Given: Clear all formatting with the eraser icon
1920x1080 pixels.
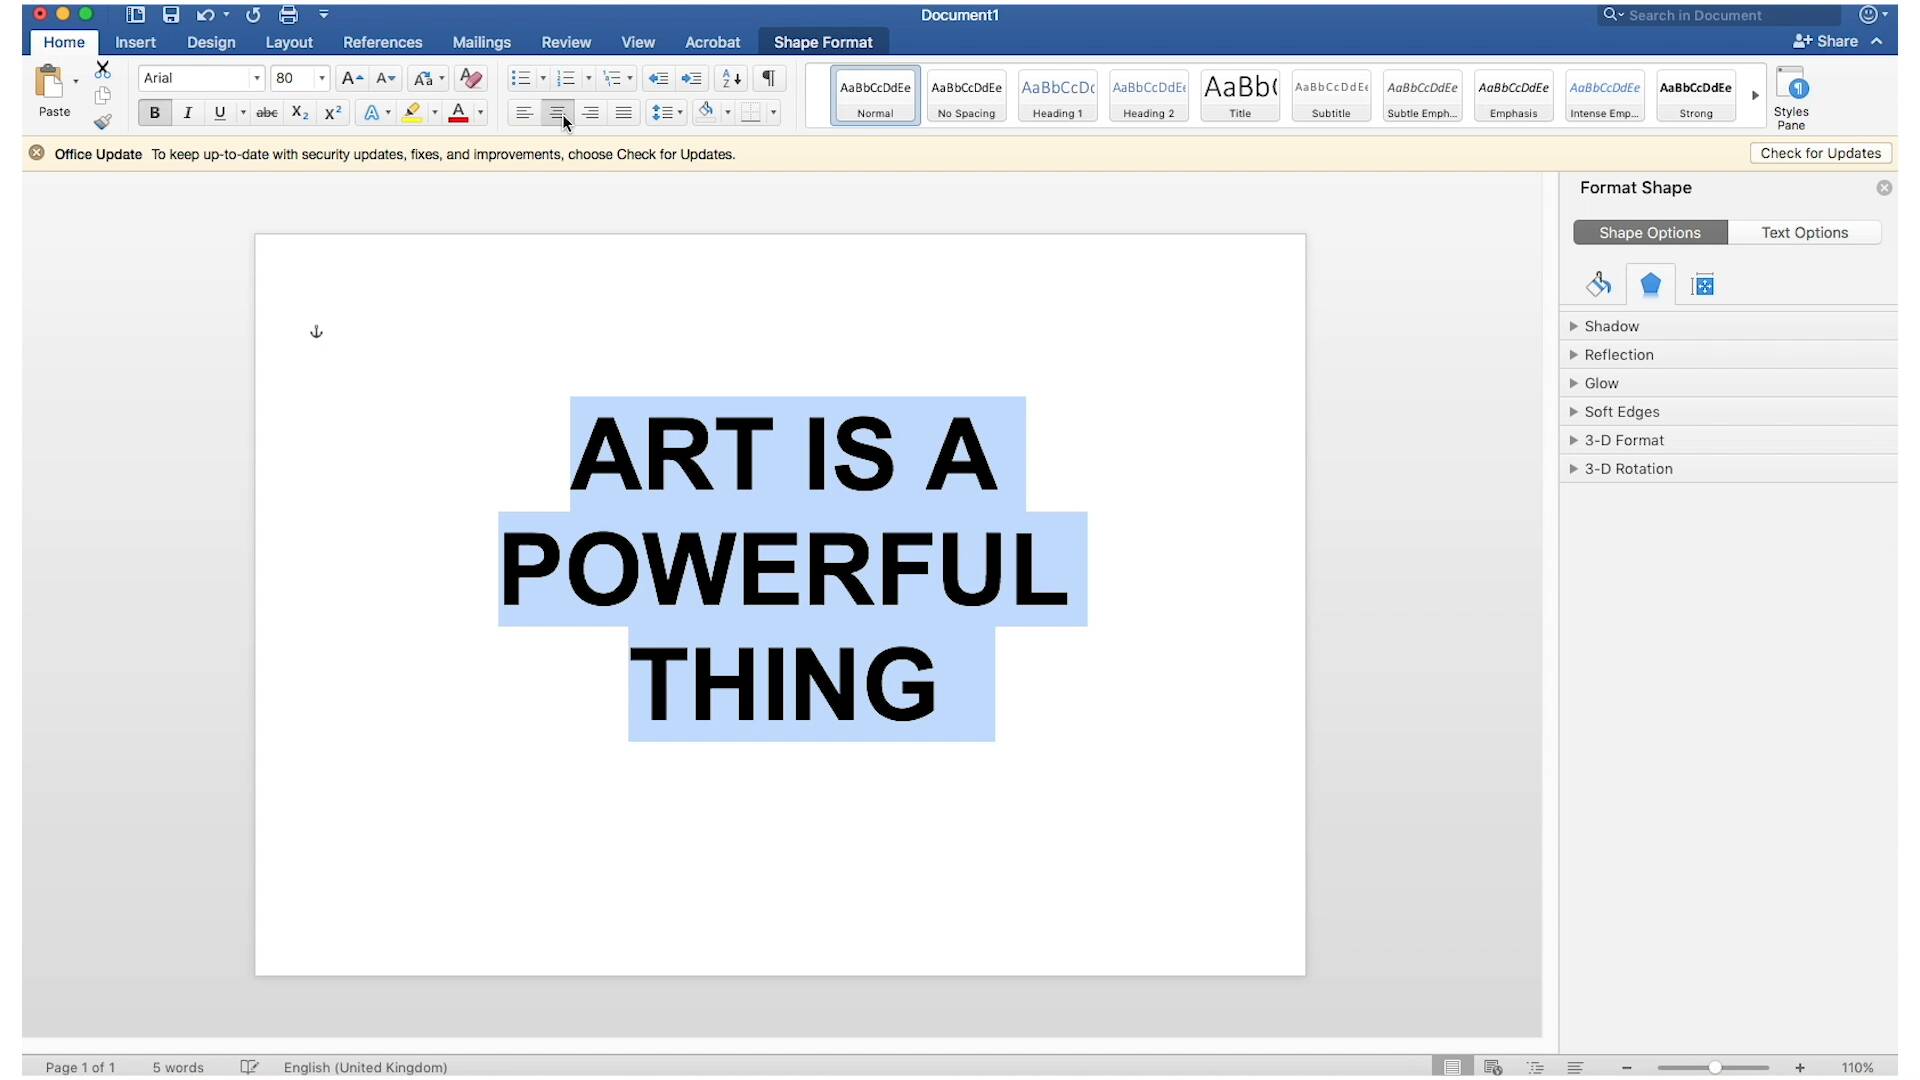Looking at the screenshot, I should 470,78.
